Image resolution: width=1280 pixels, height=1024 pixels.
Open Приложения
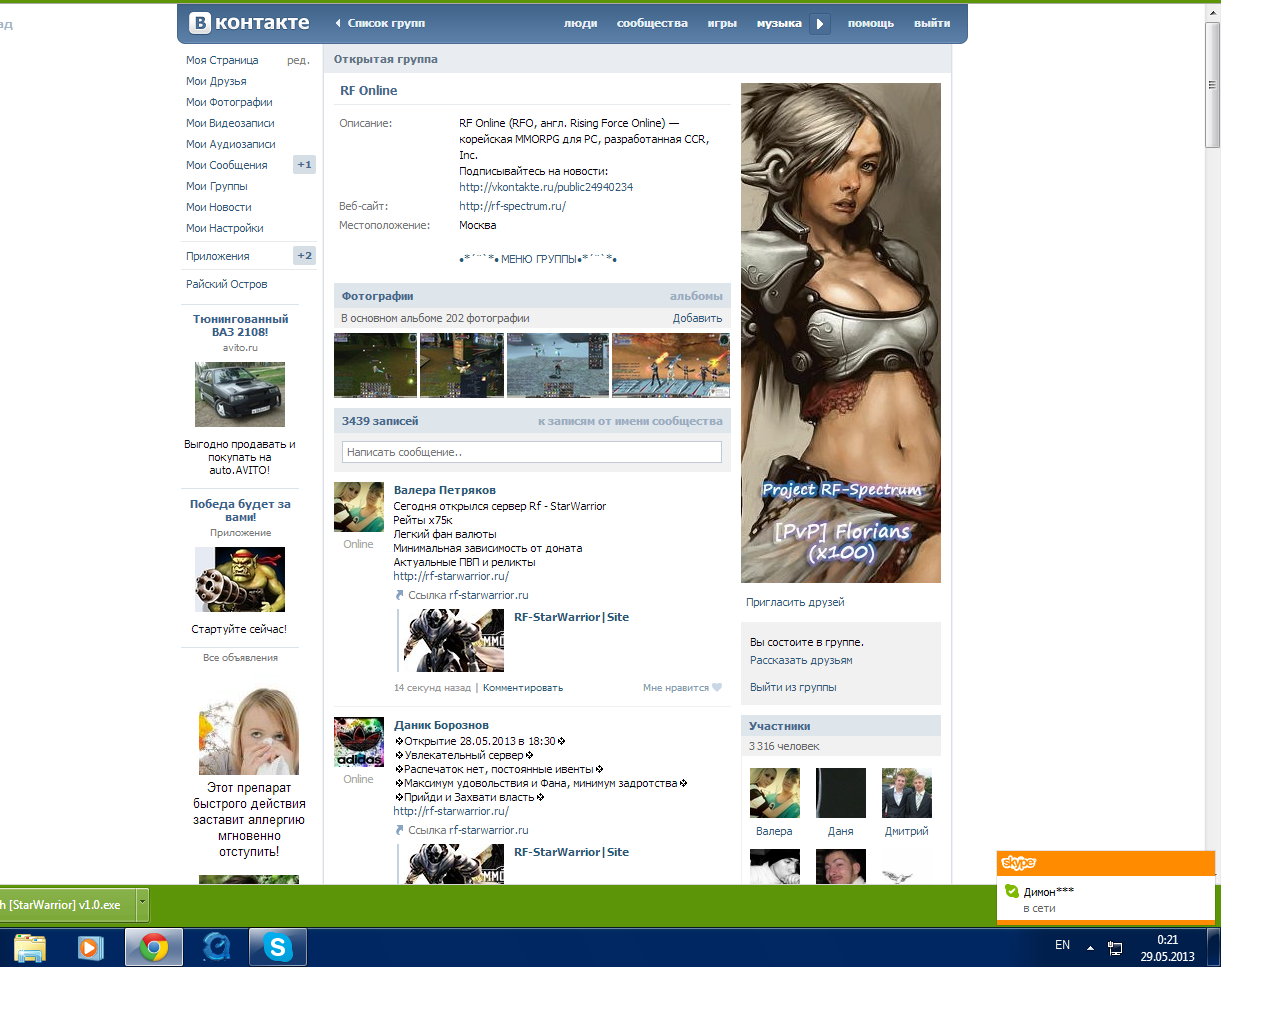218,256
